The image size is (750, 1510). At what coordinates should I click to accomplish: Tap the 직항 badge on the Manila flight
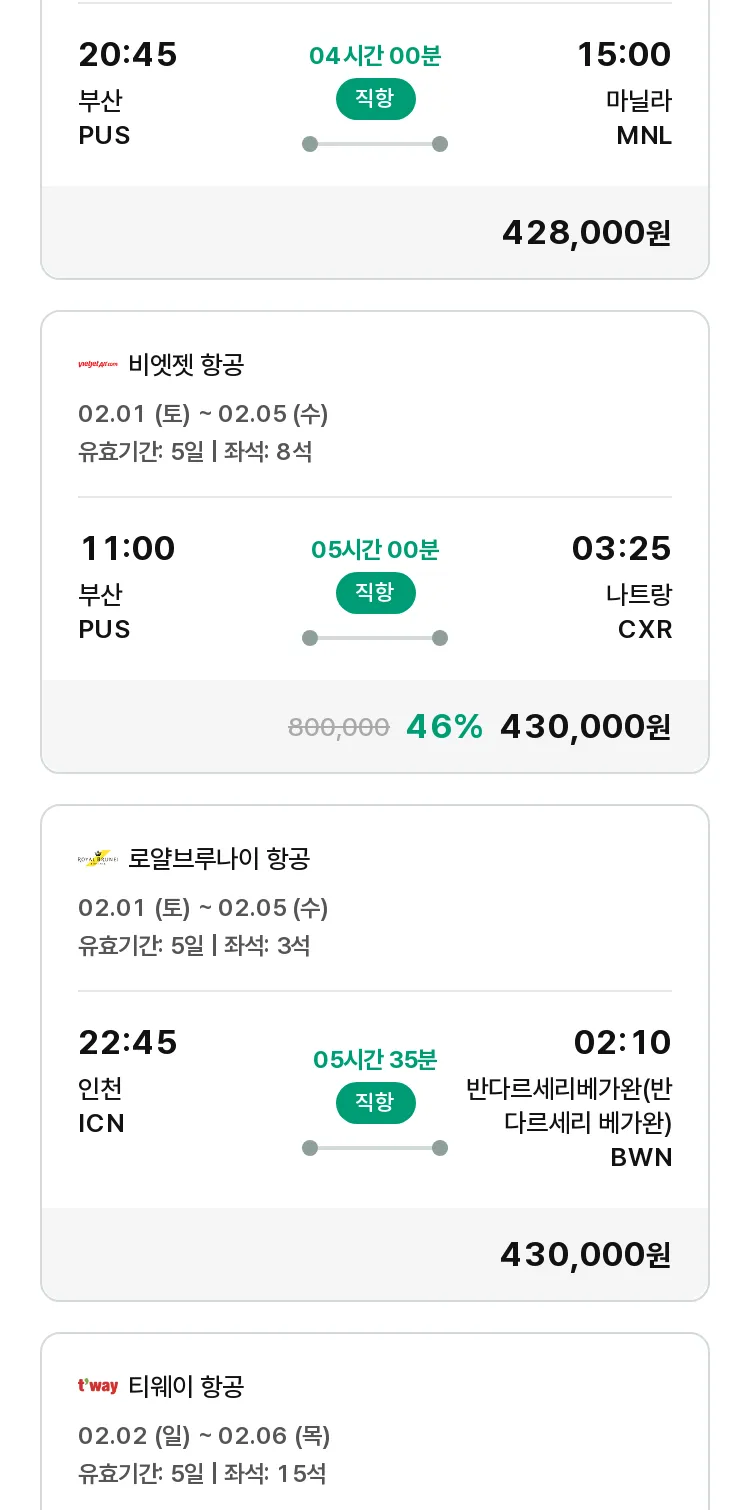[375, 99]
